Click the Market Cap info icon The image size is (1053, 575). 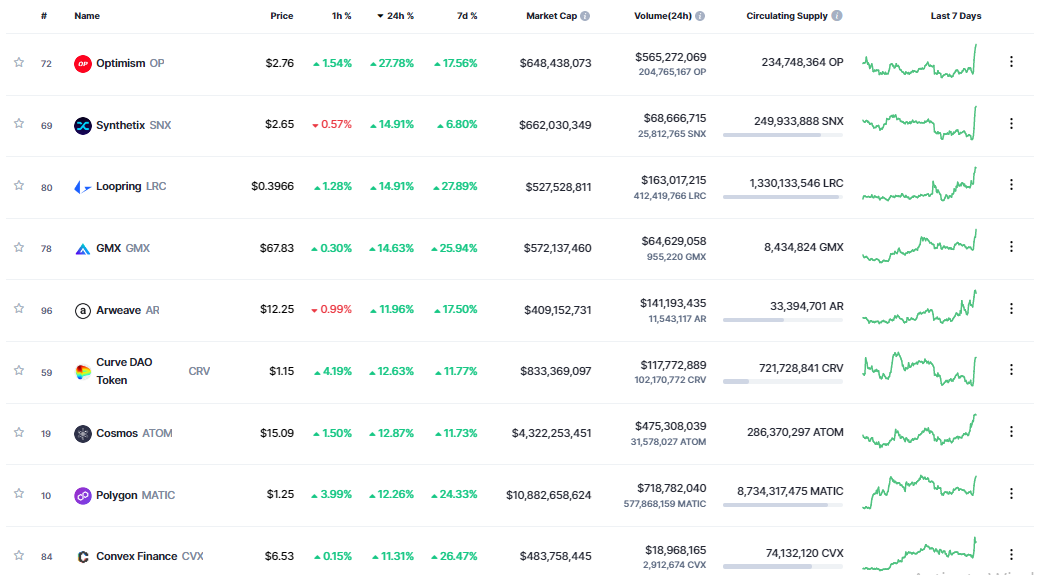[x=585, y=16]
